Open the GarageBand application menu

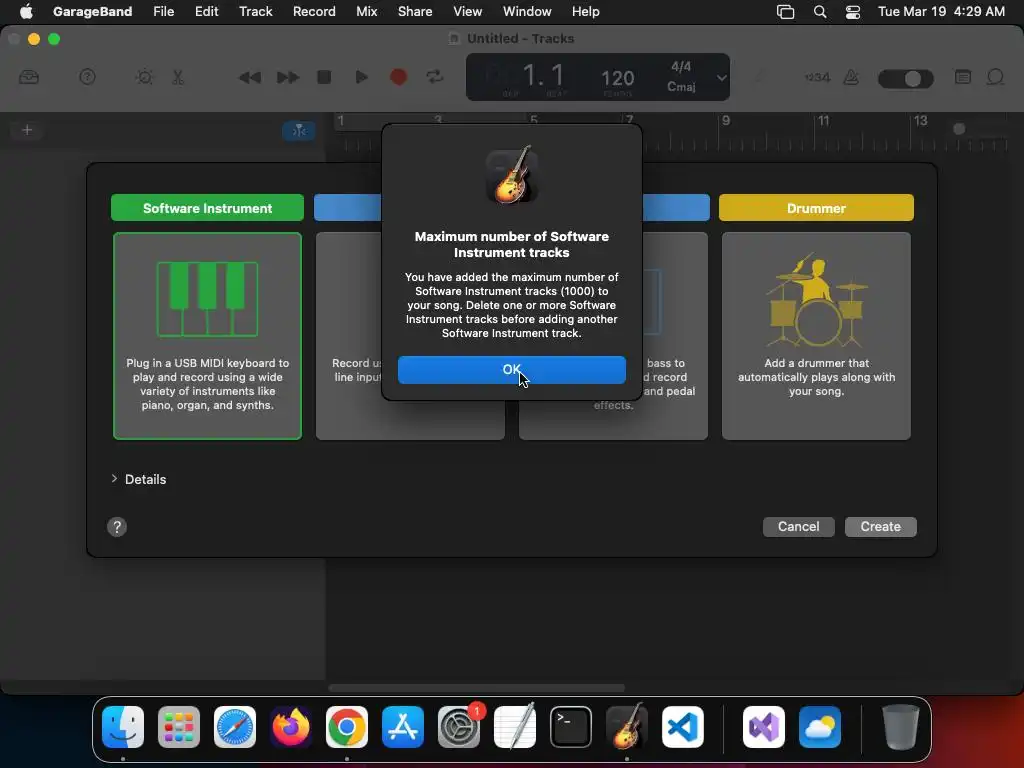(92, 11)
